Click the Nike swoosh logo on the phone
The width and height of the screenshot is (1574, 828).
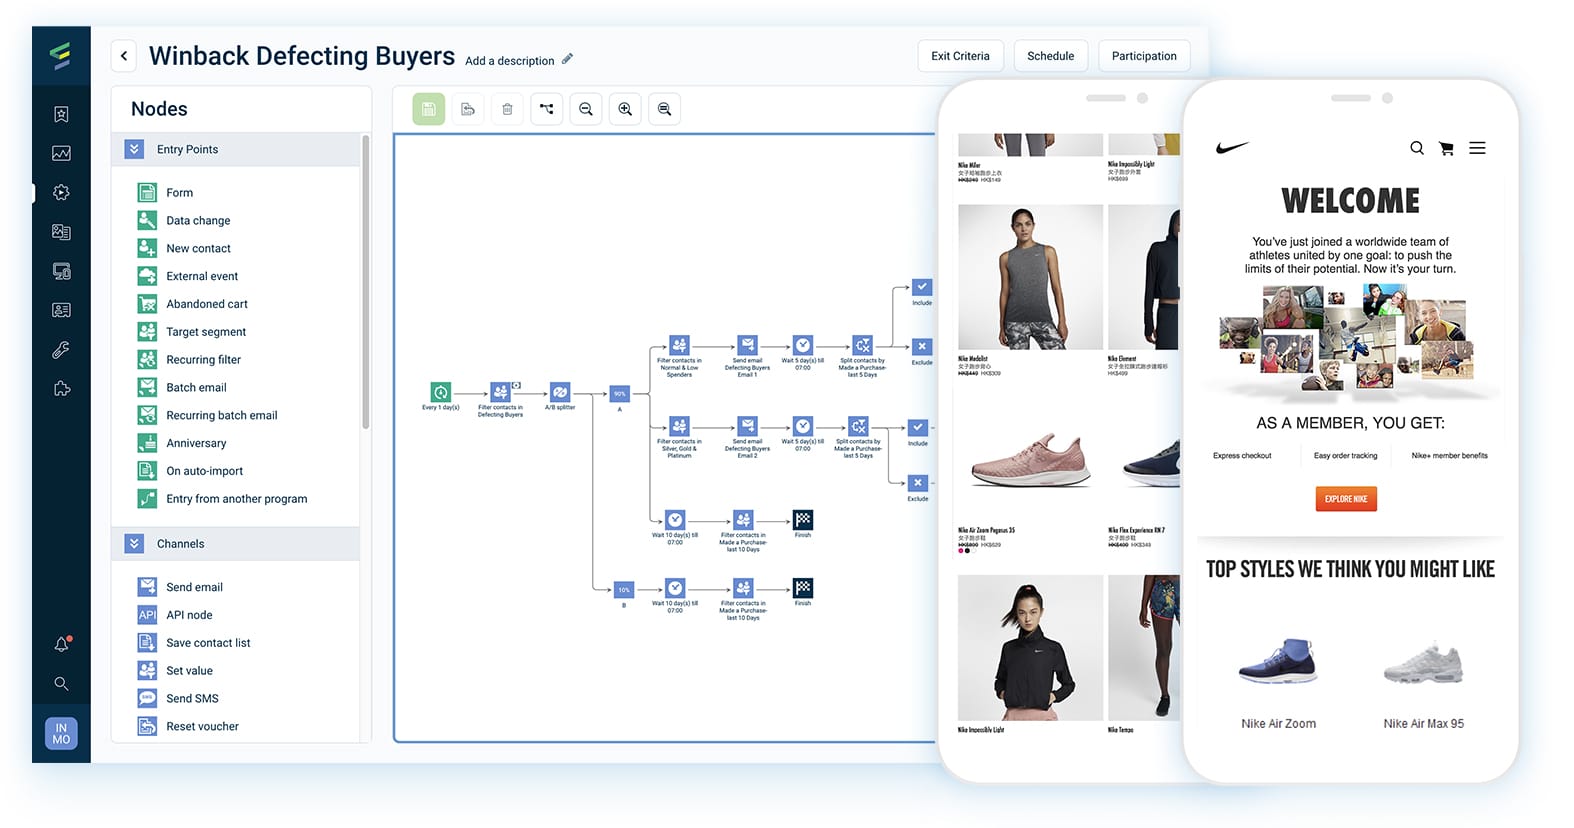point(1232,148)
